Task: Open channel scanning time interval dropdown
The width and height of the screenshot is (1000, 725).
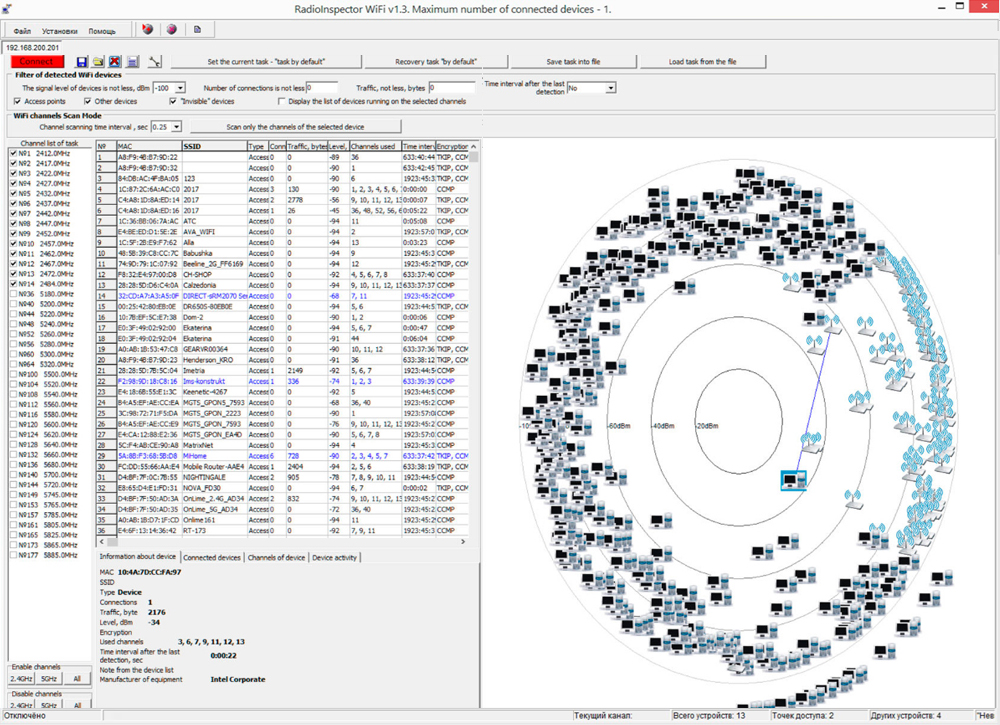Action: pyautogui.click(x=176, y=127)
